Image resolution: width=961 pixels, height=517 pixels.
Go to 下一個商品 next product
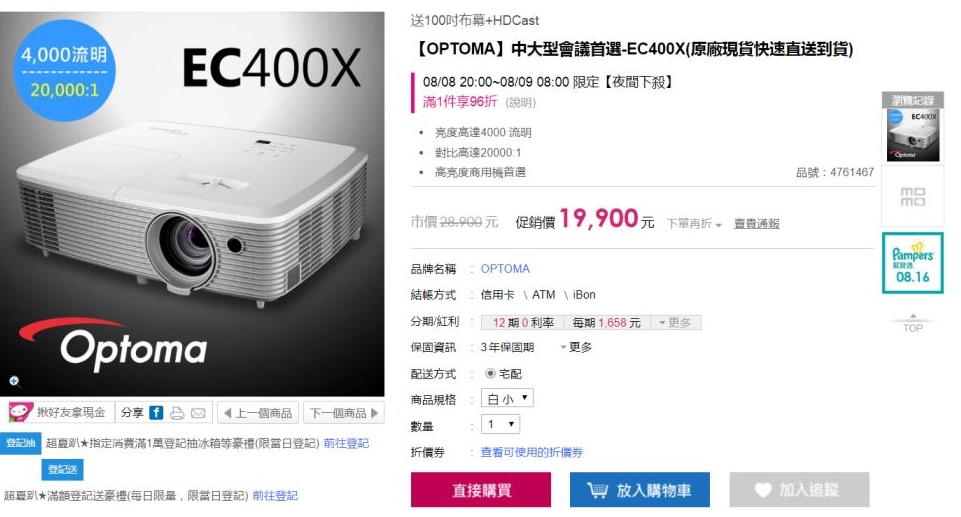point(344,413)
